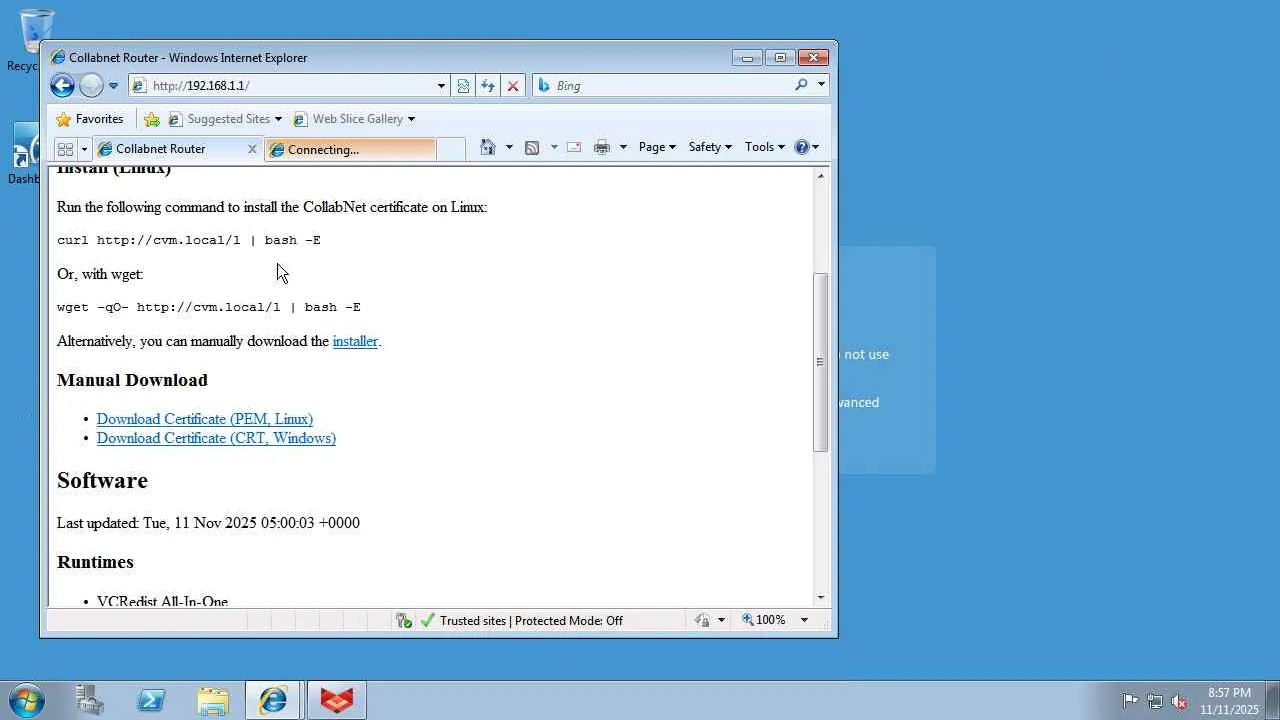
Task: Go back using the Back arrow button
Action: point(62,86)
